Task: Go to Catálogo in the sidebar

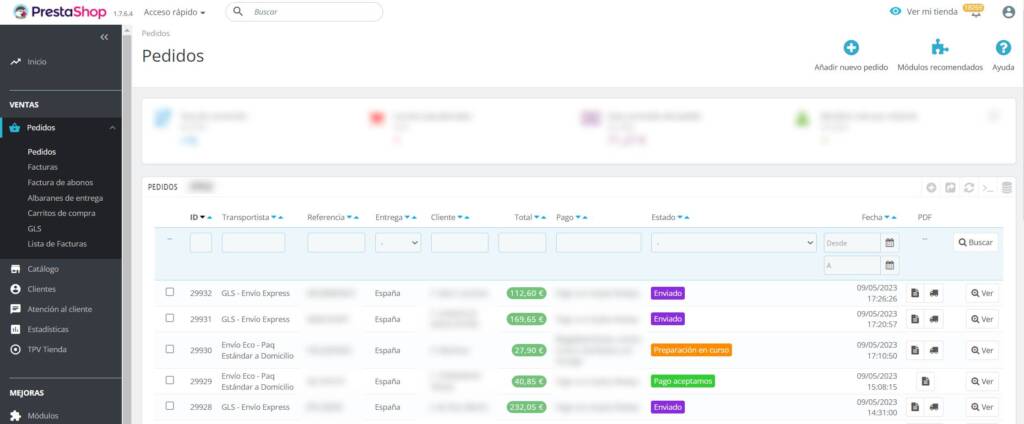Action: click(43, 269)
